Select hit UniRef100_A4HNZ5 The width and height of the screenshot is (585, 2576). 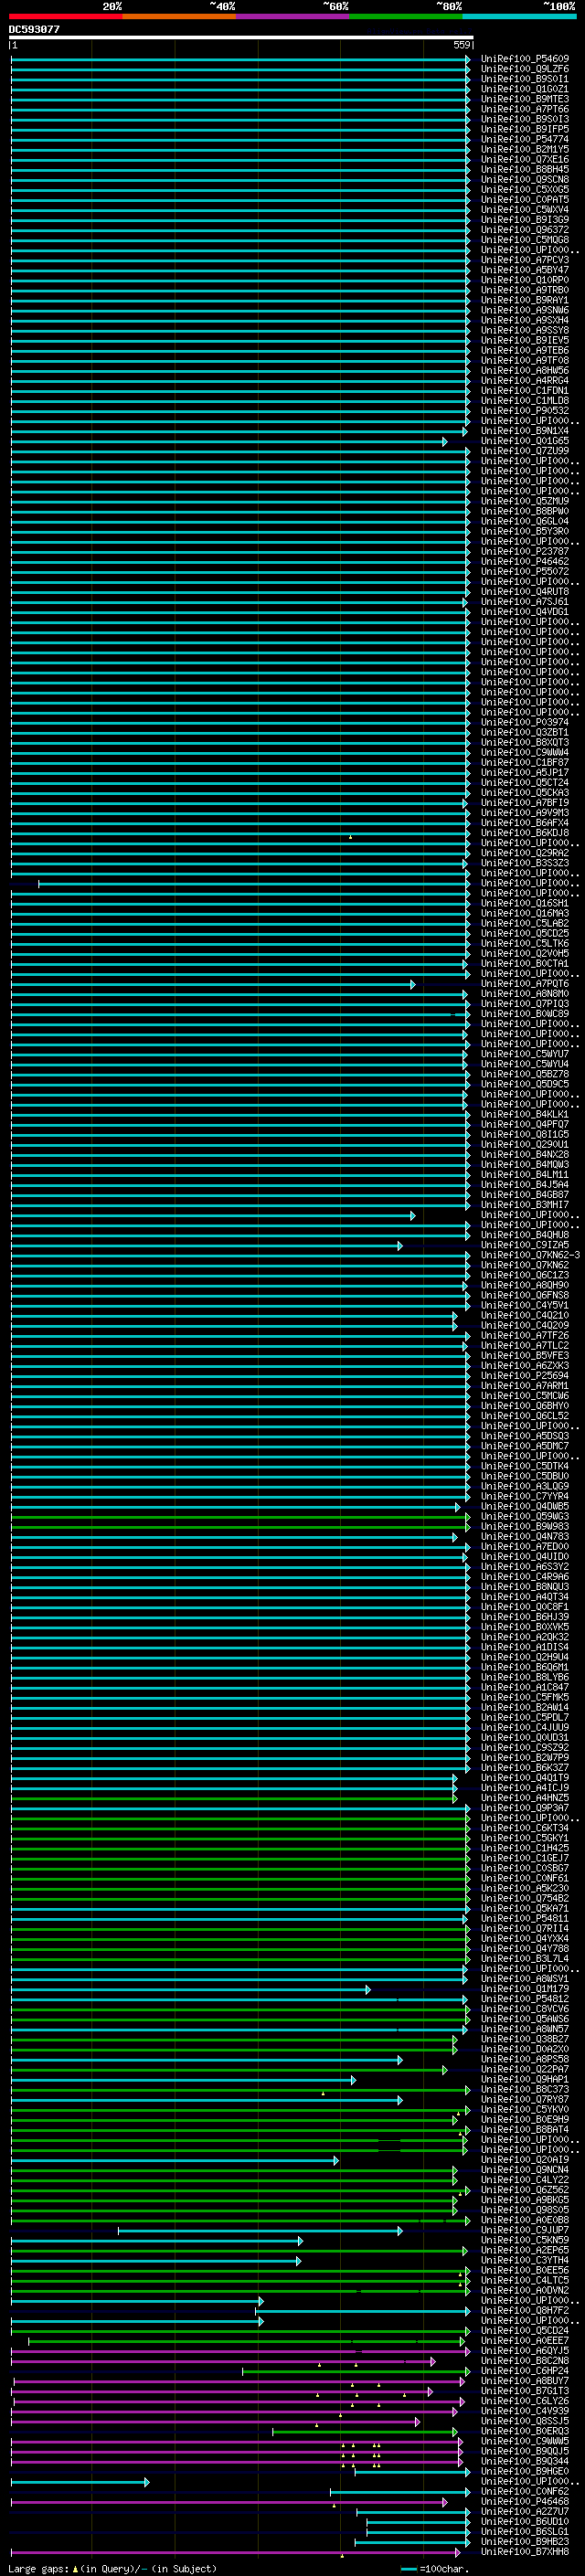(x=525, y=1798)
